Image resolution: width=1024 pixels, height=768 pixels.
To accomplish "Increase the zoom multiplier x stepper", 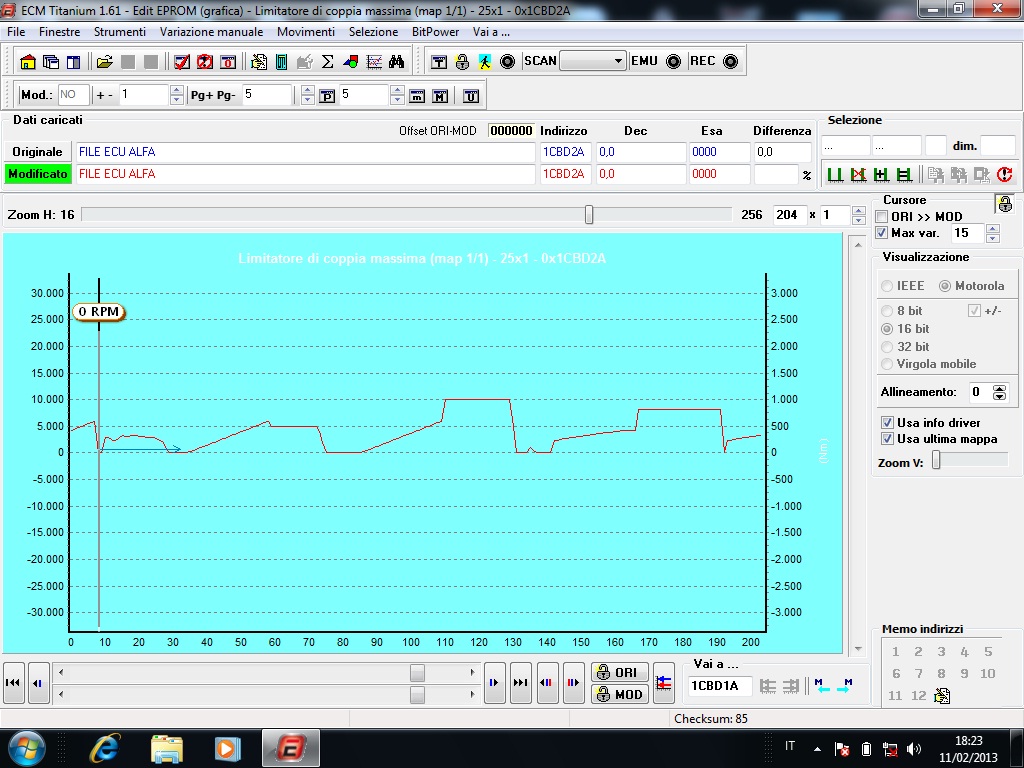I will click(x=859, y=210).
